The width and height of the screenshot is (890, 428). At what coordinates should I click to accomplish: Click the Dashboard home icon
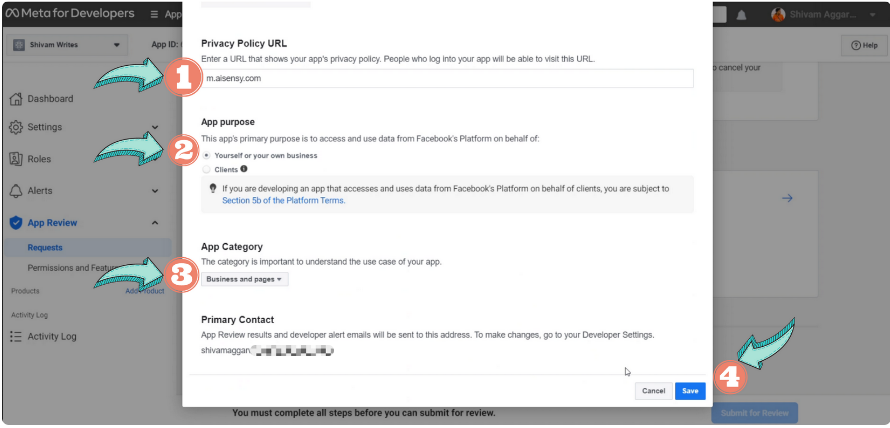pyautogui.click(x=16, y=99)
